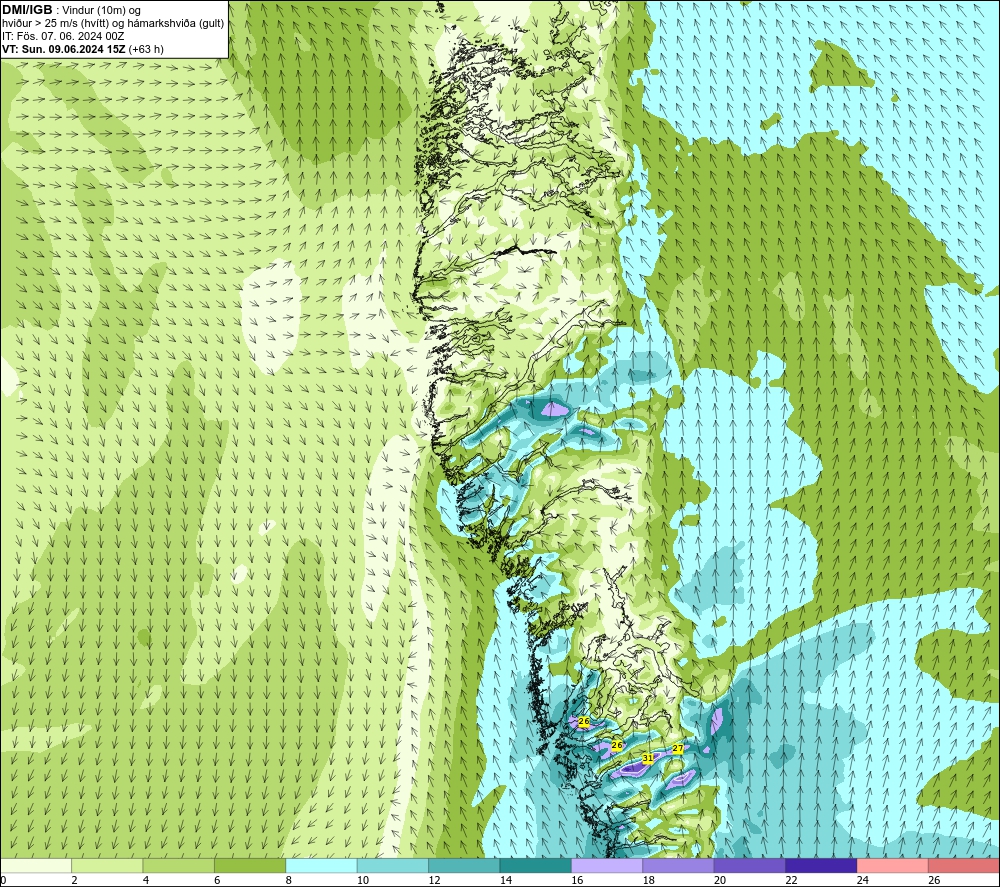This screenshot has height=887, width=1000.
Task: Pick the above 26 m/s red swatch
Action: pyautogui.click(x=964, y=865)
